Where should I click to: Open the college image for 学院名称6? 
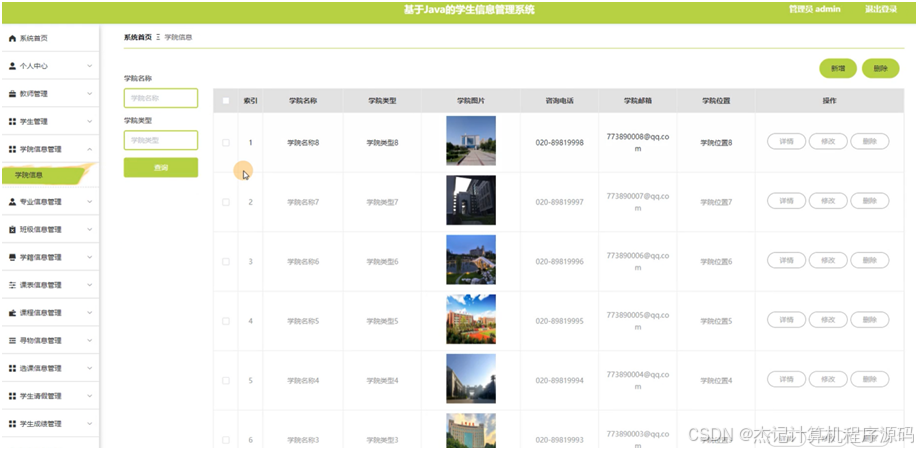[x=471, y=260]
